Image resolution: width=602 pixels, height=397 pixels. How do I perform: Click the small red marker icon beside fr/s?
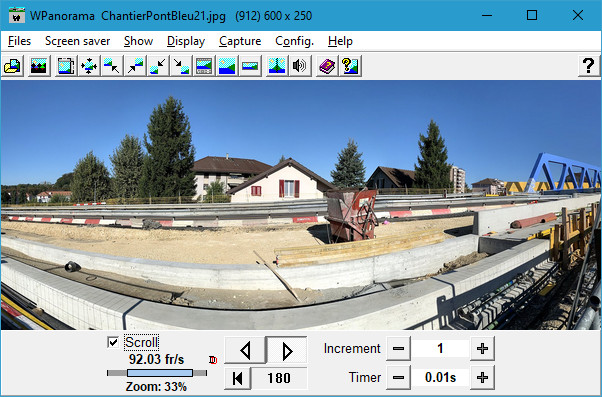213,360
